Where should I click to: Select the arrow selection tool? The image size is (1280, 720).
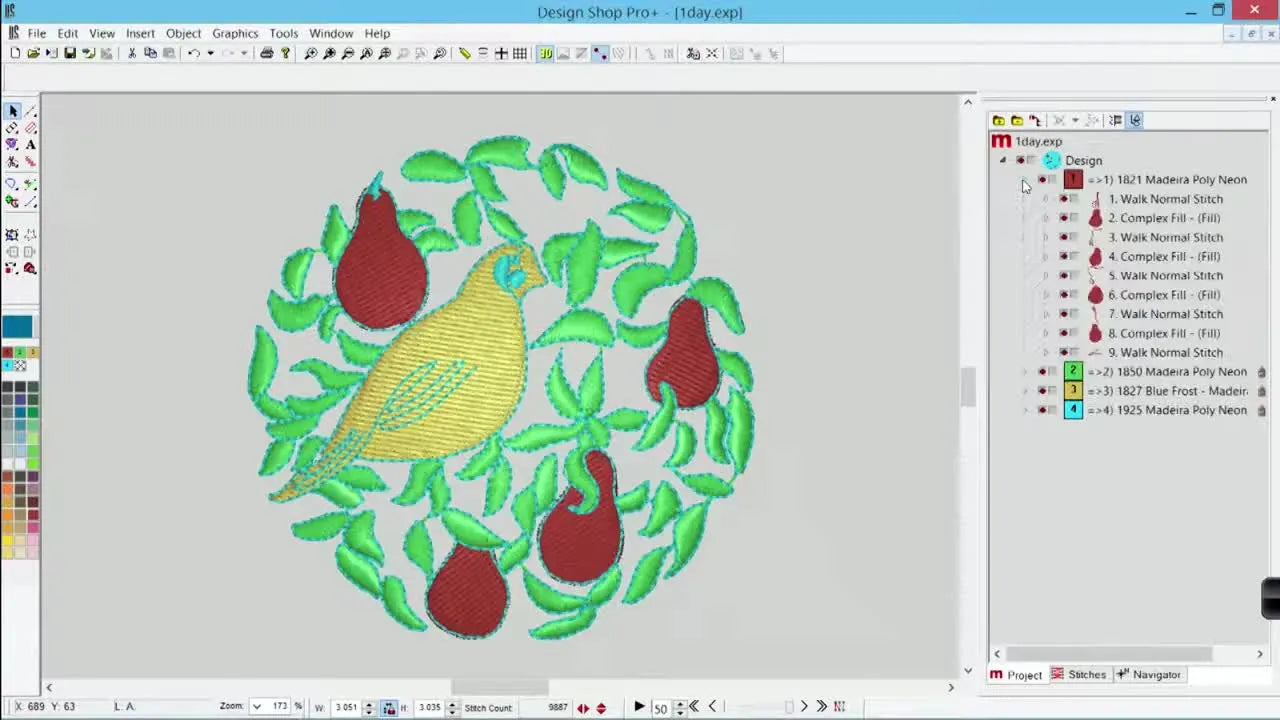click(x=13, y=110)
